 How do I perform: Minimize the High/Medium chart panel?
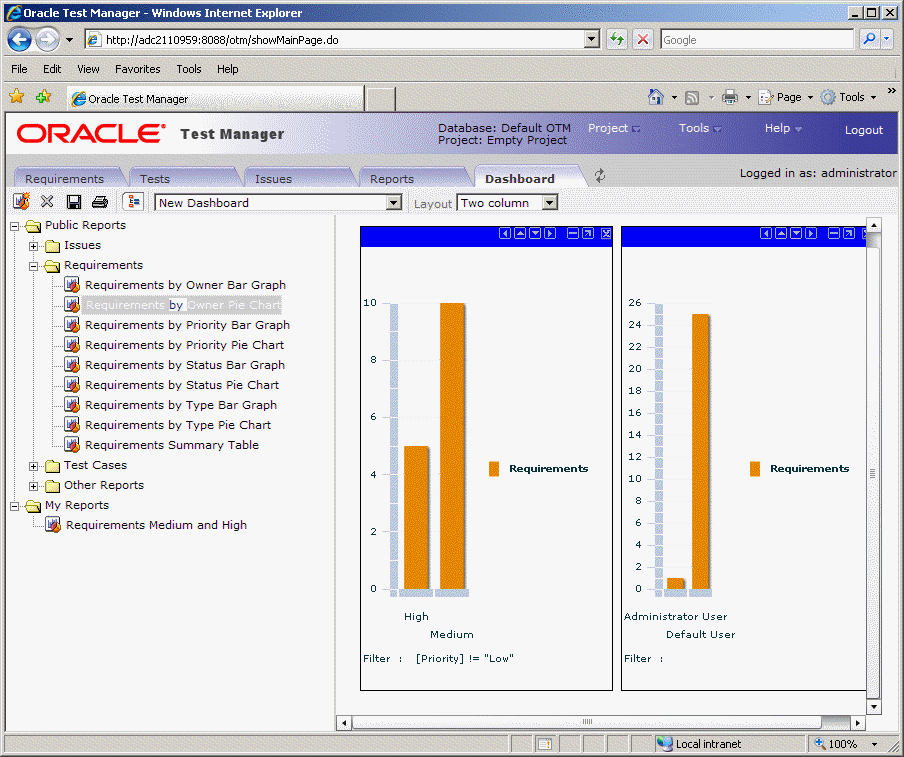[573, 233]
